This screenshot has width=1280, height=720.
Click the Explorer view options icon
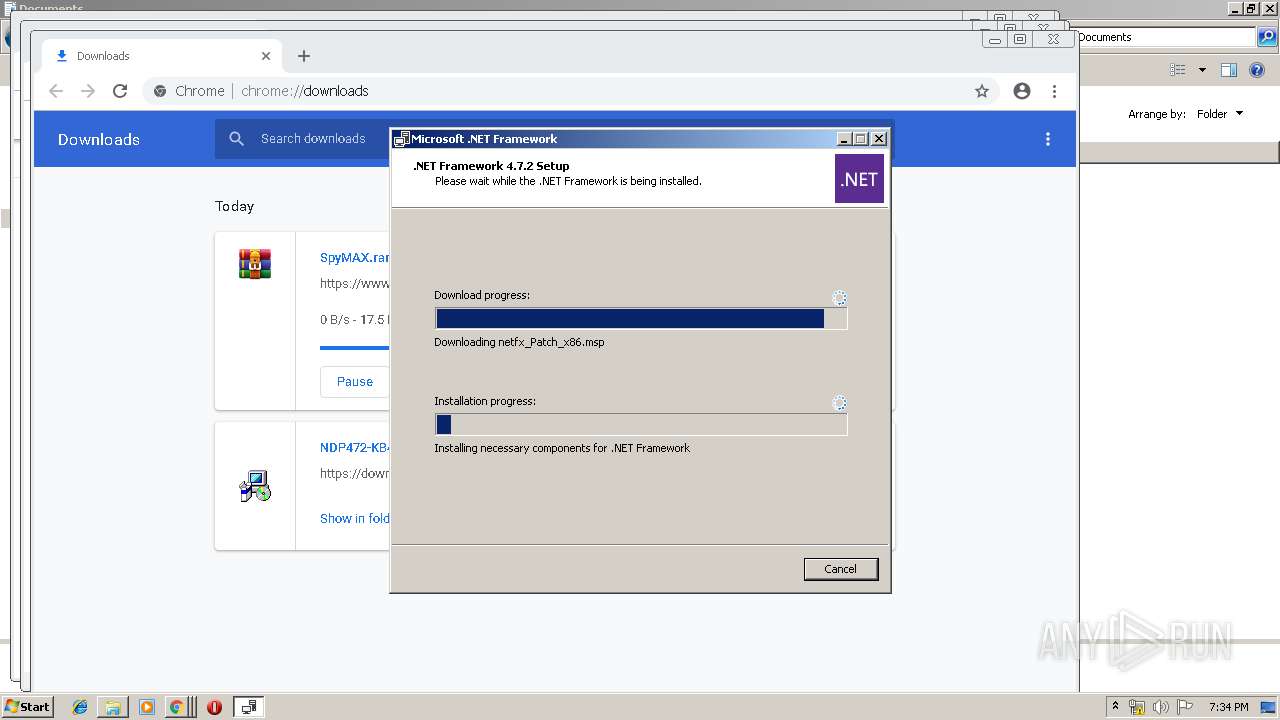[1178, 70]
